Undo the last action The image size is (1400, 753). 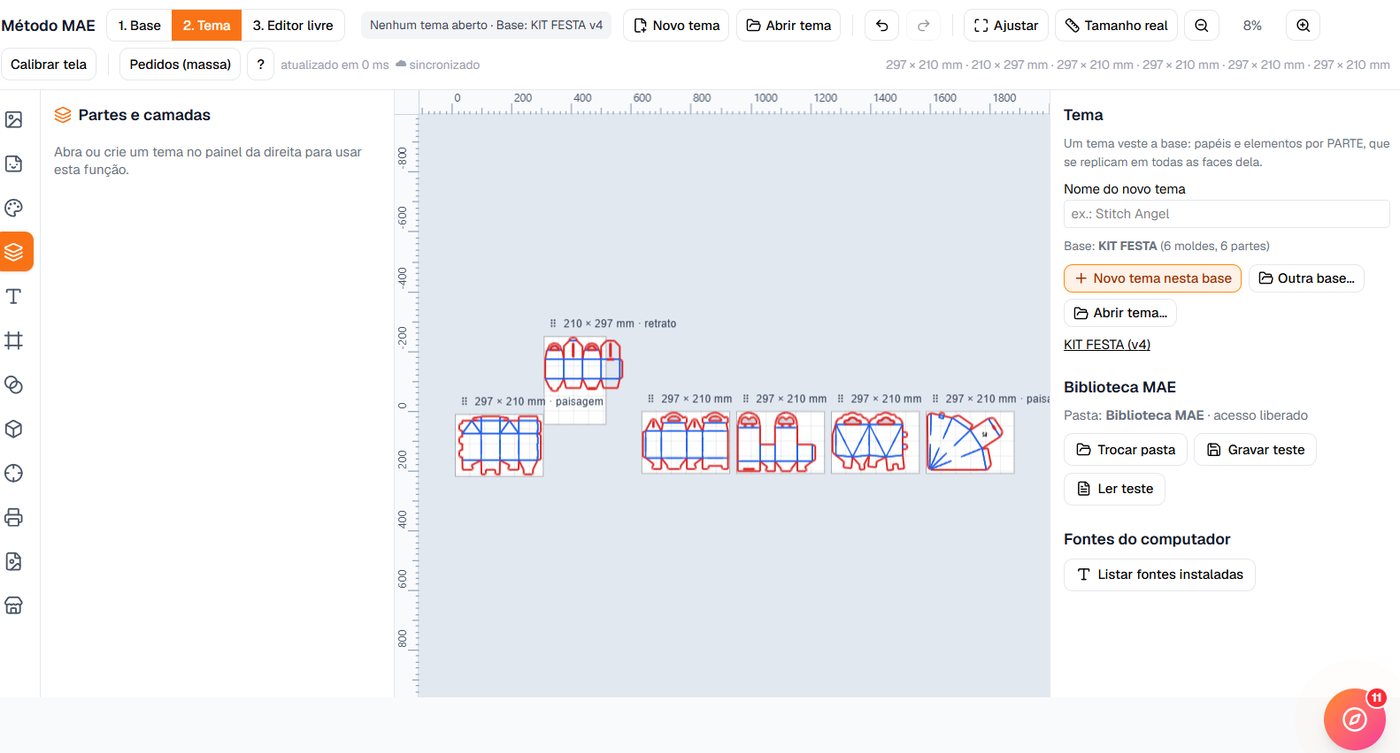click(x=881, y=25)
